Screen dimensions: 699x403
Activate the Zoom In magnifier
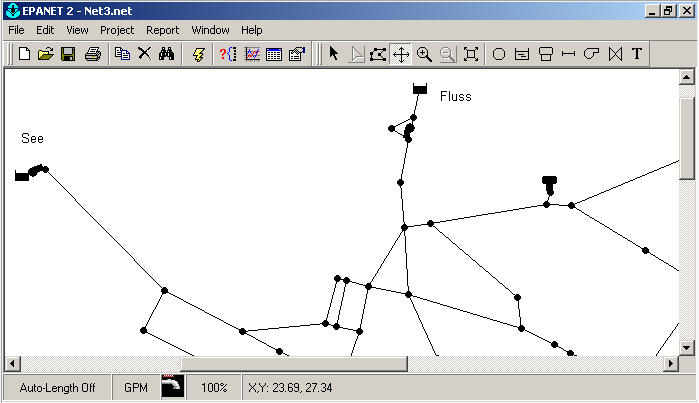pos(424,54)
